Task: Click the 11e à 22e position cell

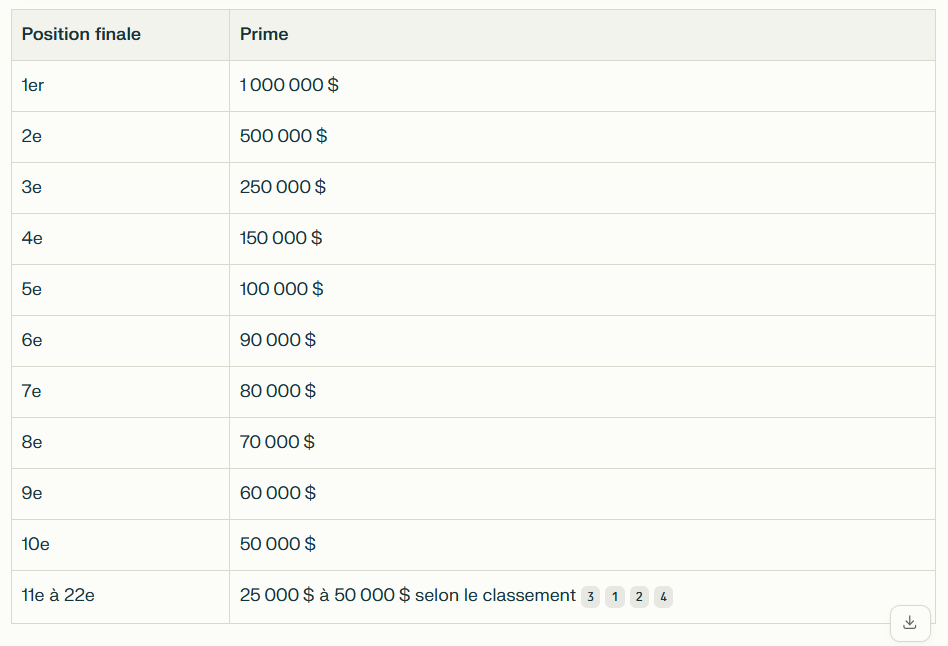Action: tap(120, 597)
